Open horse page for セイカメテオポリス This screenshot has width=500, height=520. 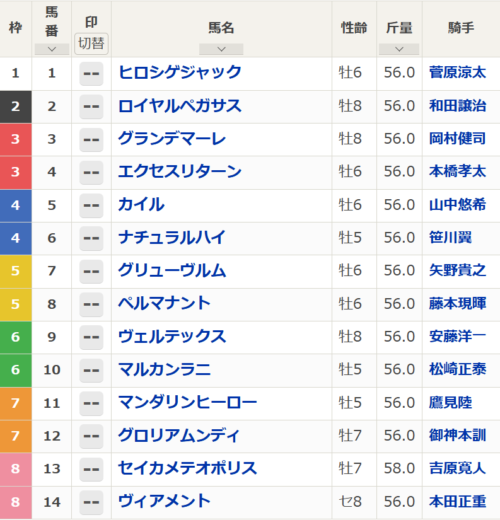coord(188,468)
